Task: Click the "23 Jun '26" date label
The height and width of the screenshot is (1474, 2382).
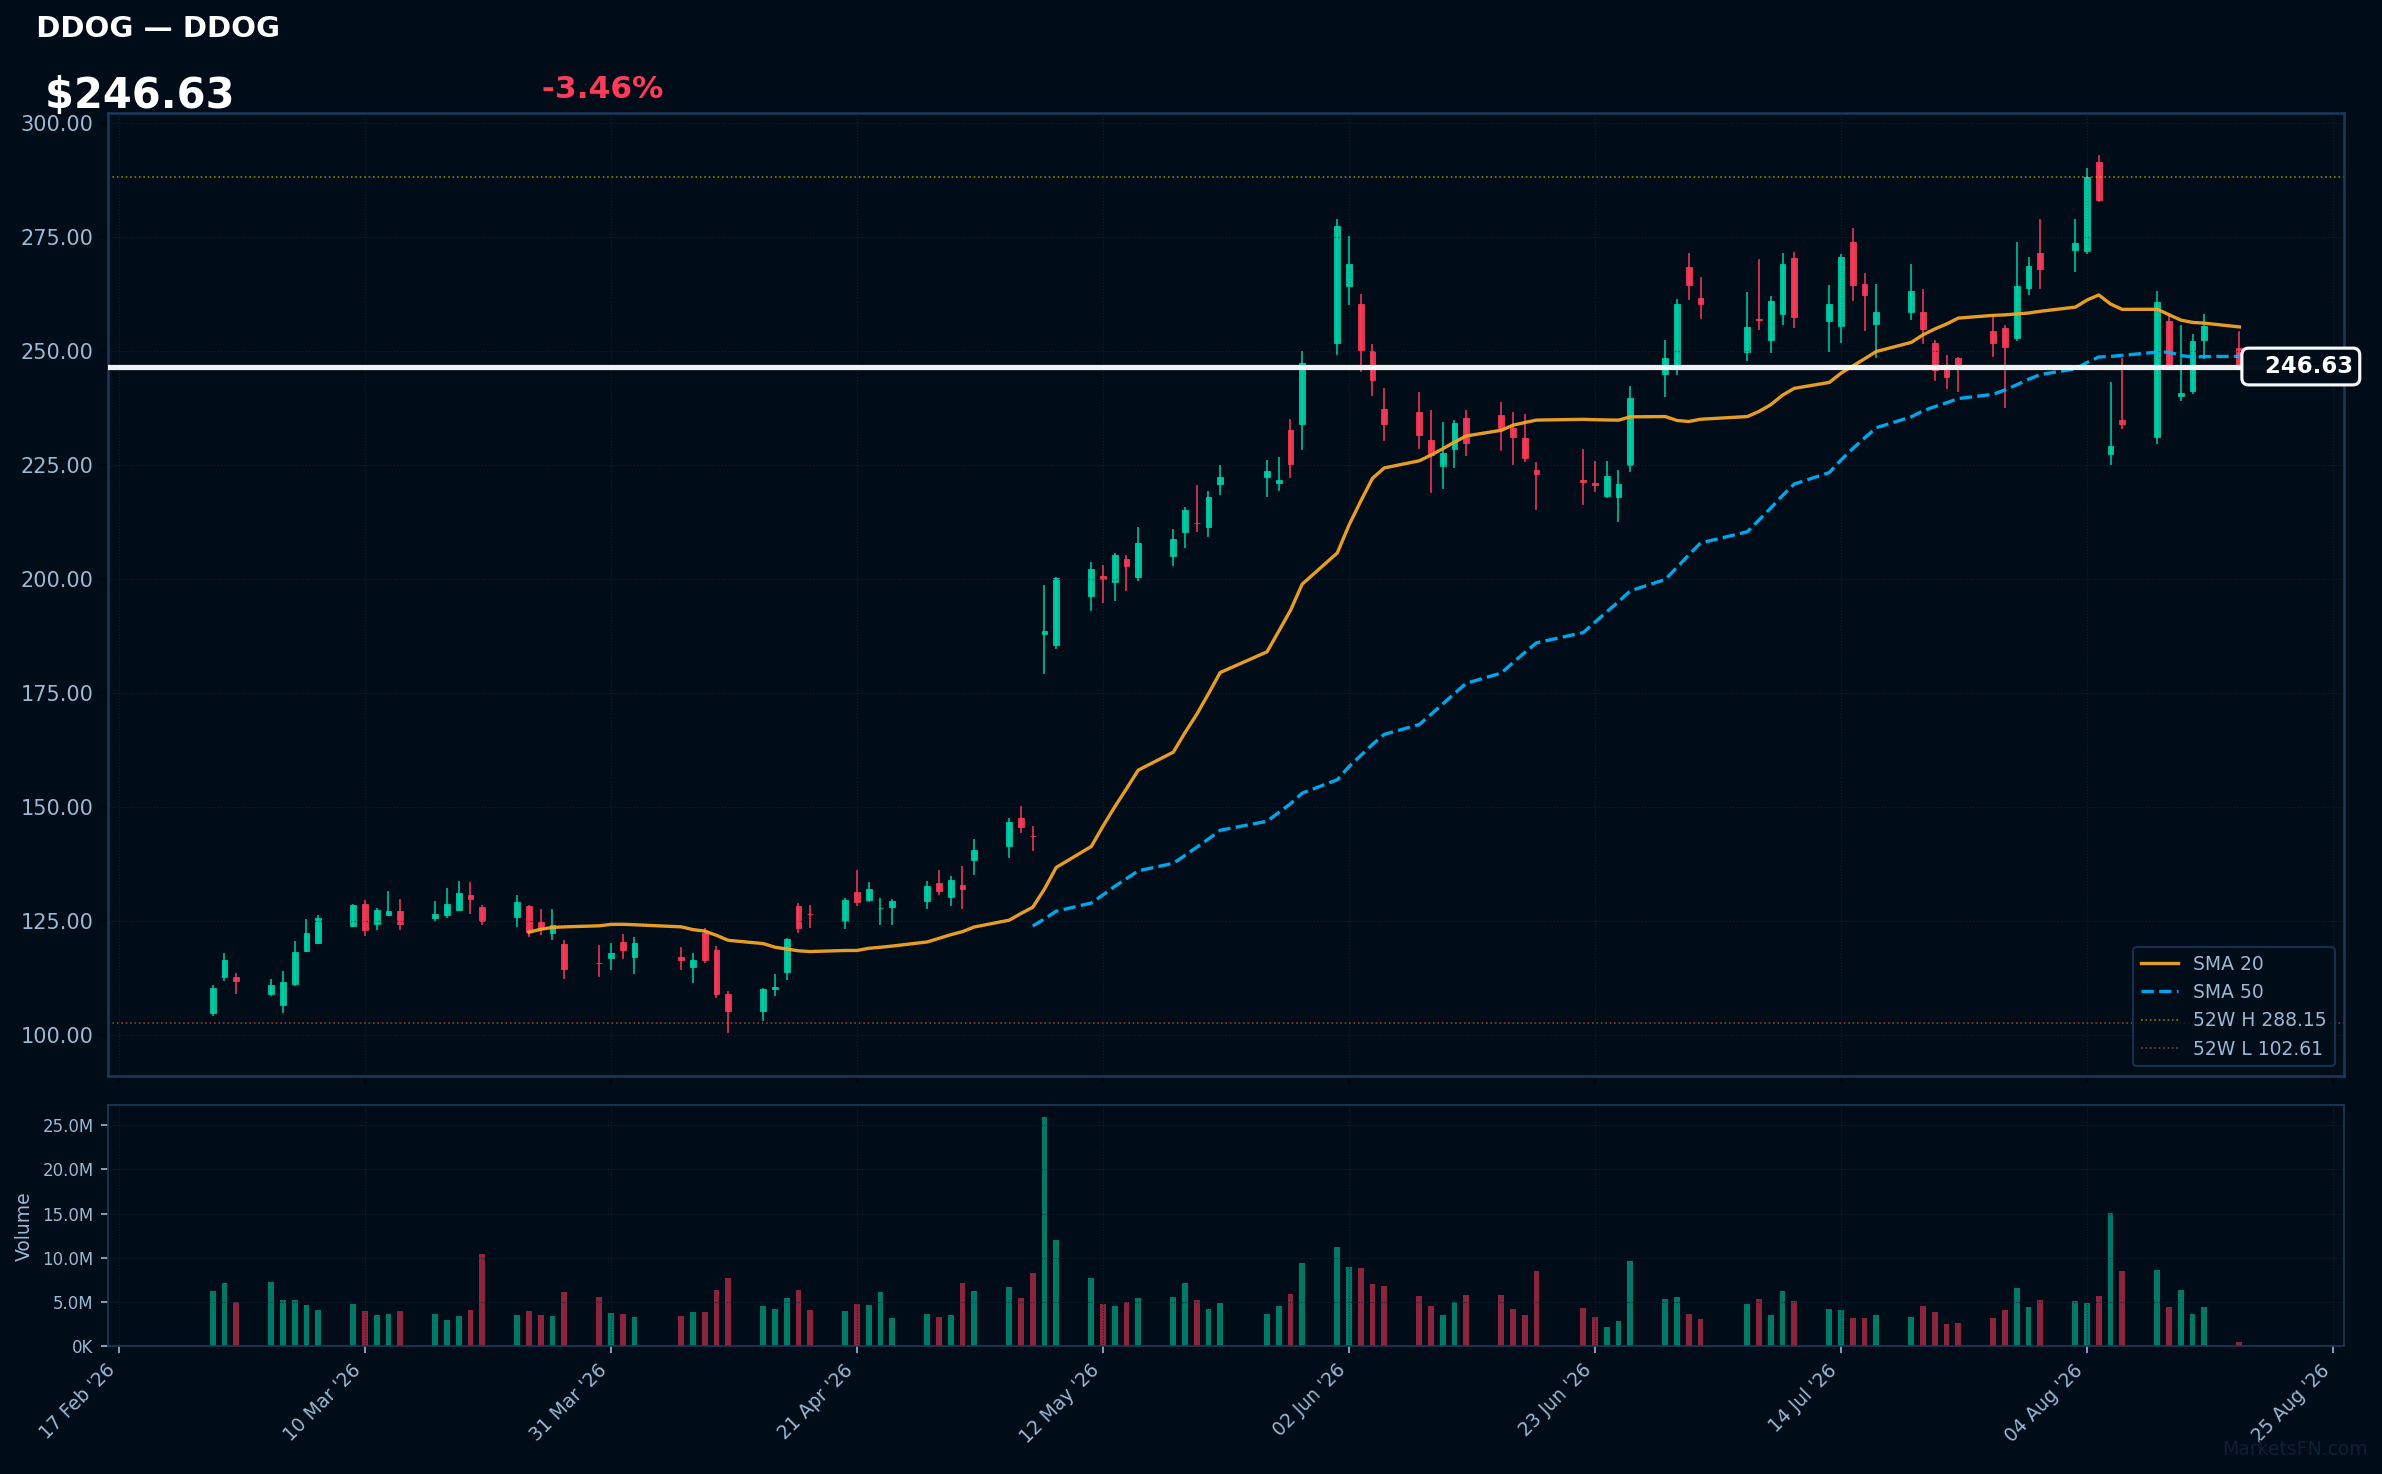Action: tap(1554, 1400)
